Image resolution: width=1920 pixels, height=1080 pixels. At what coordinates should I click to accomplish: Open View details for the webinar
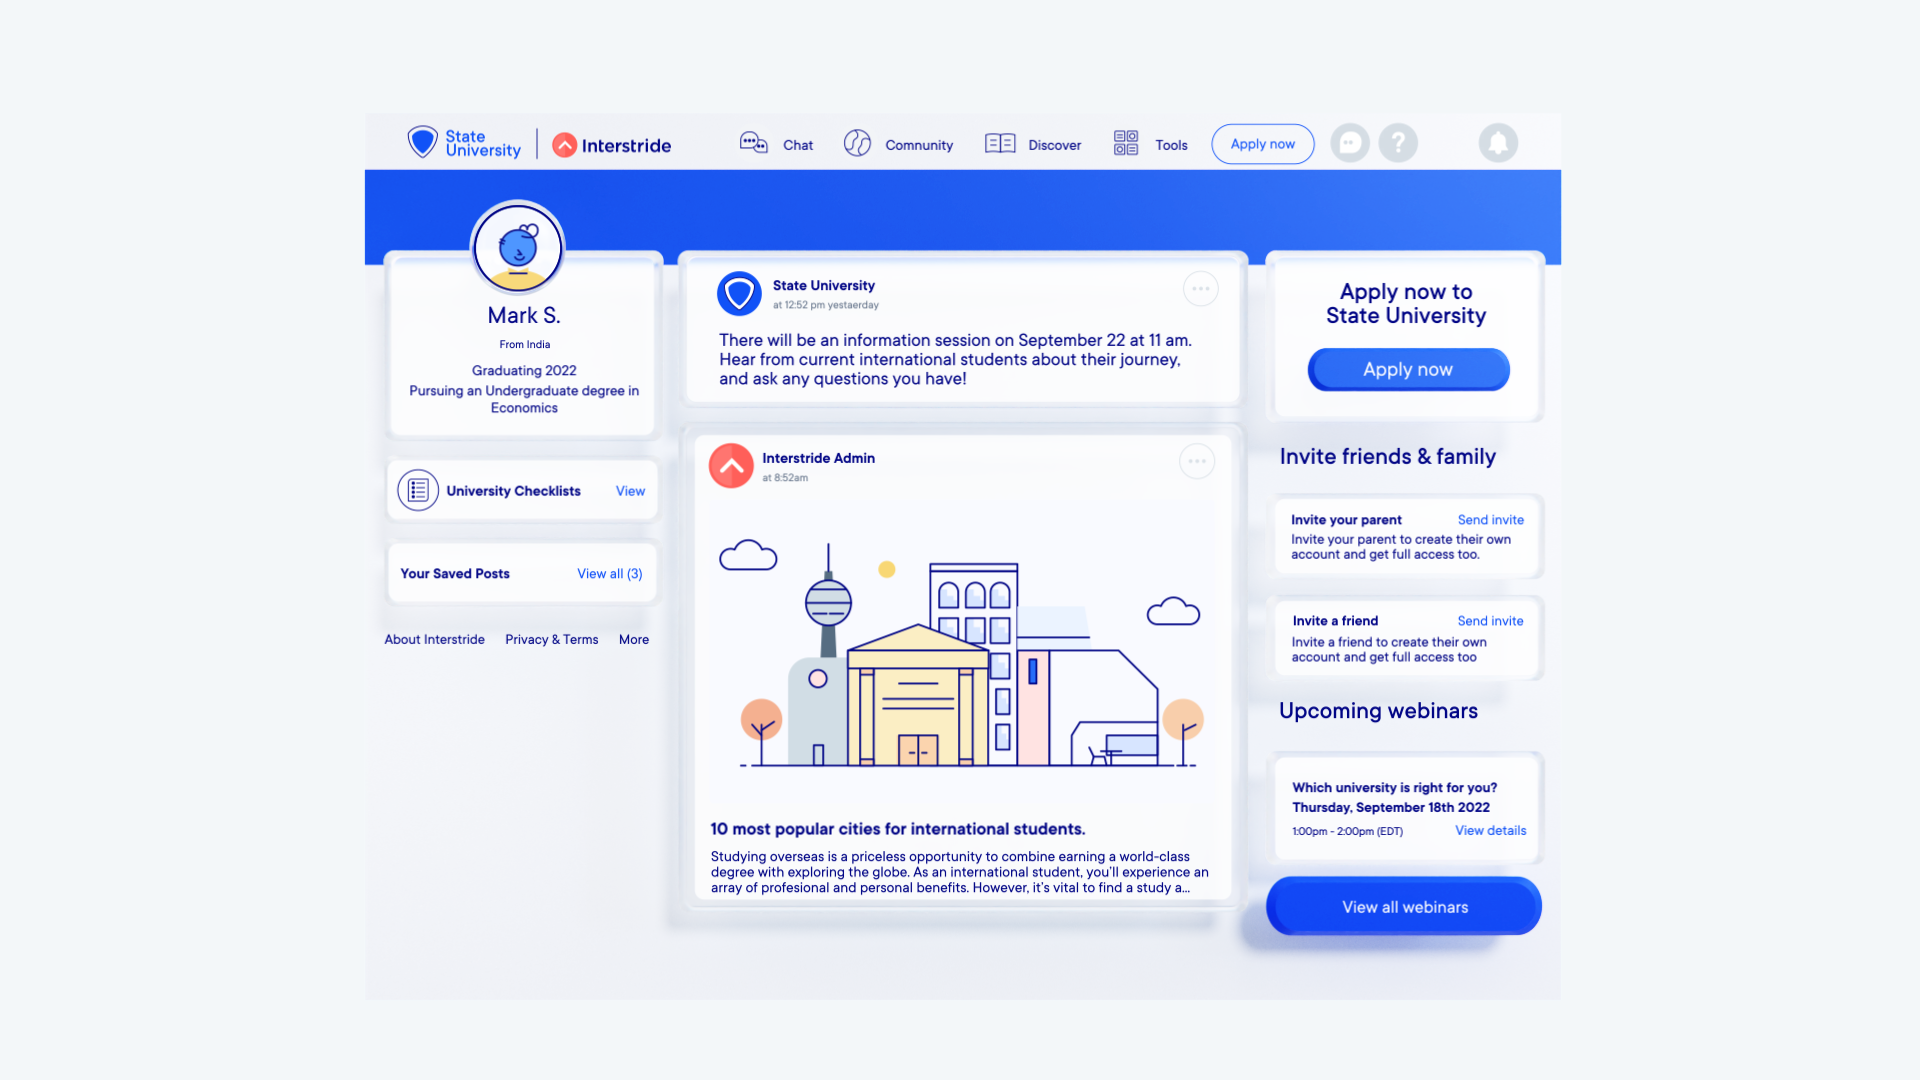click(x=1490, y=831)
